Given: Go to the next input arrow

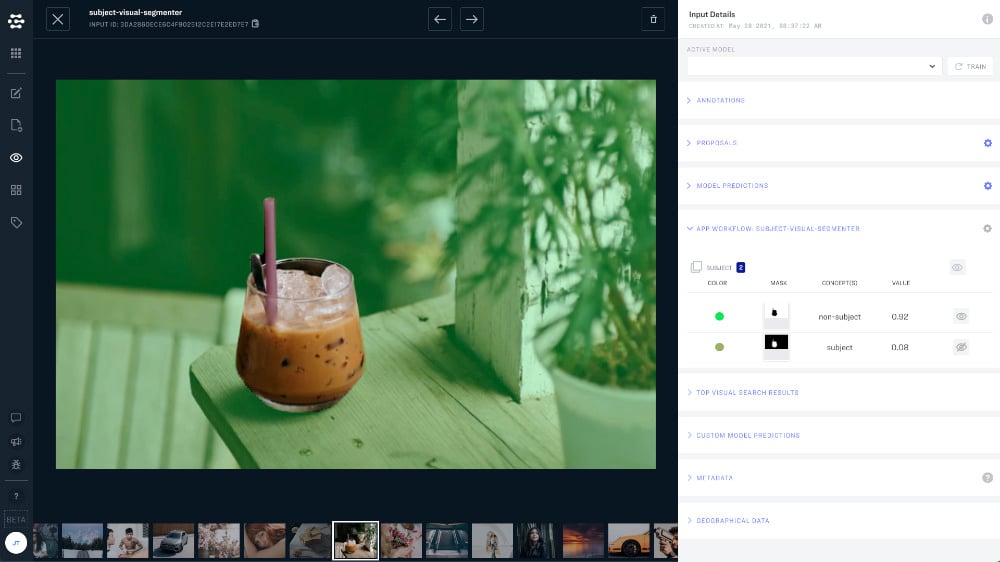Looking at the screenshot, I should coord(471,19).
